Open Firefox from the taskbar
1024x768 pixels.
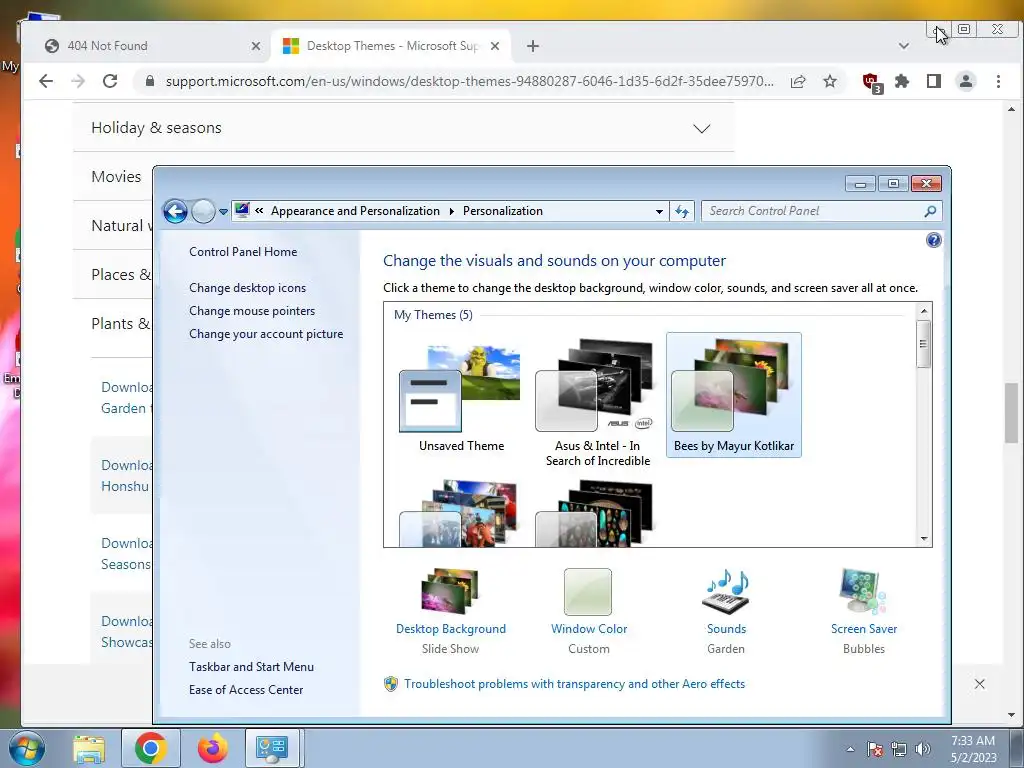(212, 748)
